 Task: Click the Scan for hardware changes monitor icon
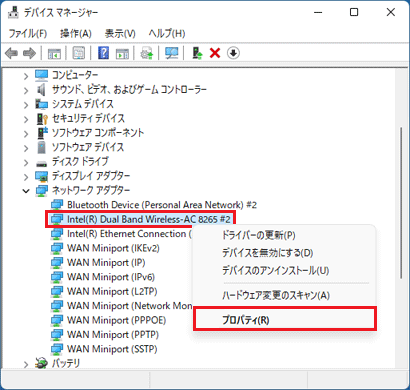click(172, 53)
